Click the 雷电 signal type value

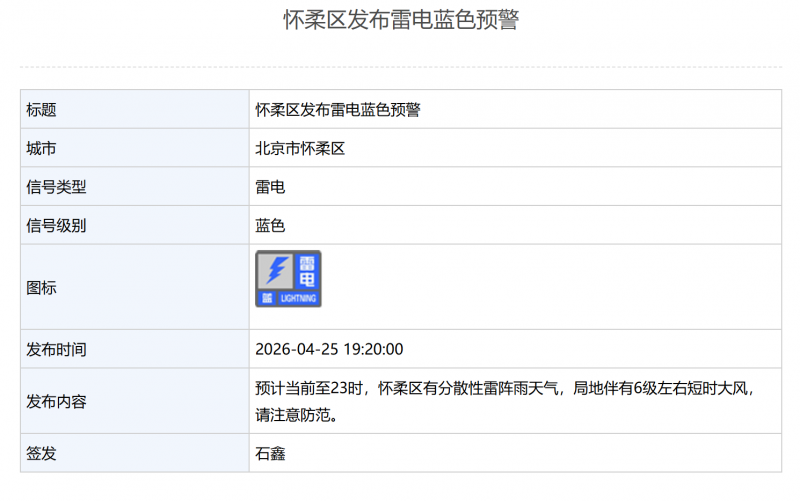click(270, 187)
